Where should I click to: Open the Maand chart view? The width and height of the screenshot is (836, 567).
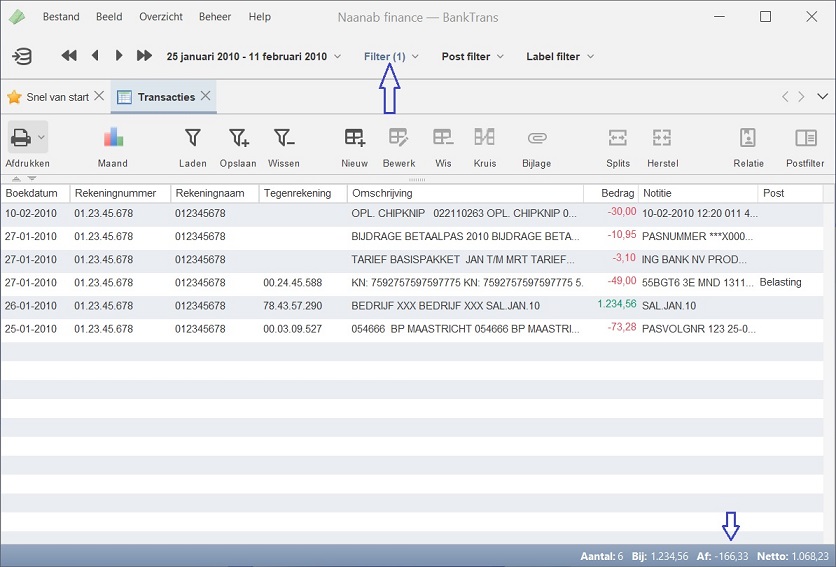point(113,138)
